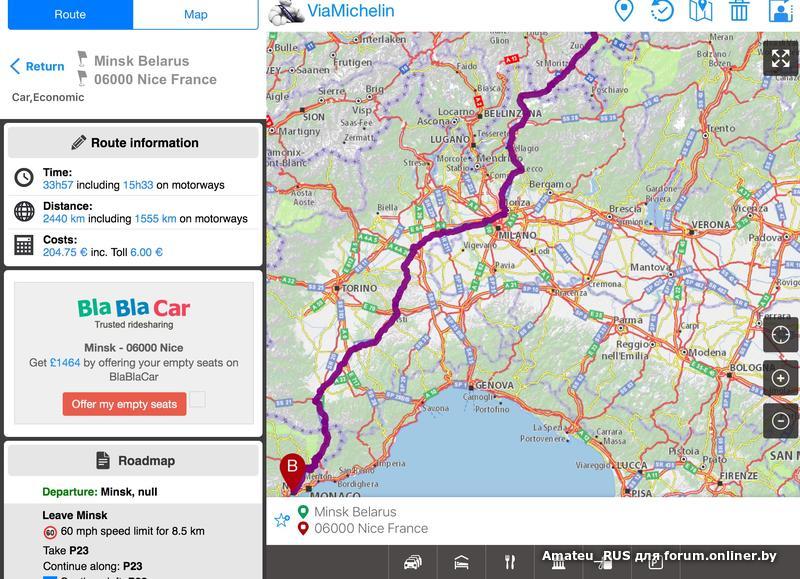This screenshot has width=800, height=579.
Task: Click the calculator icon beside Costs
Action: click(x=24, y=245)
